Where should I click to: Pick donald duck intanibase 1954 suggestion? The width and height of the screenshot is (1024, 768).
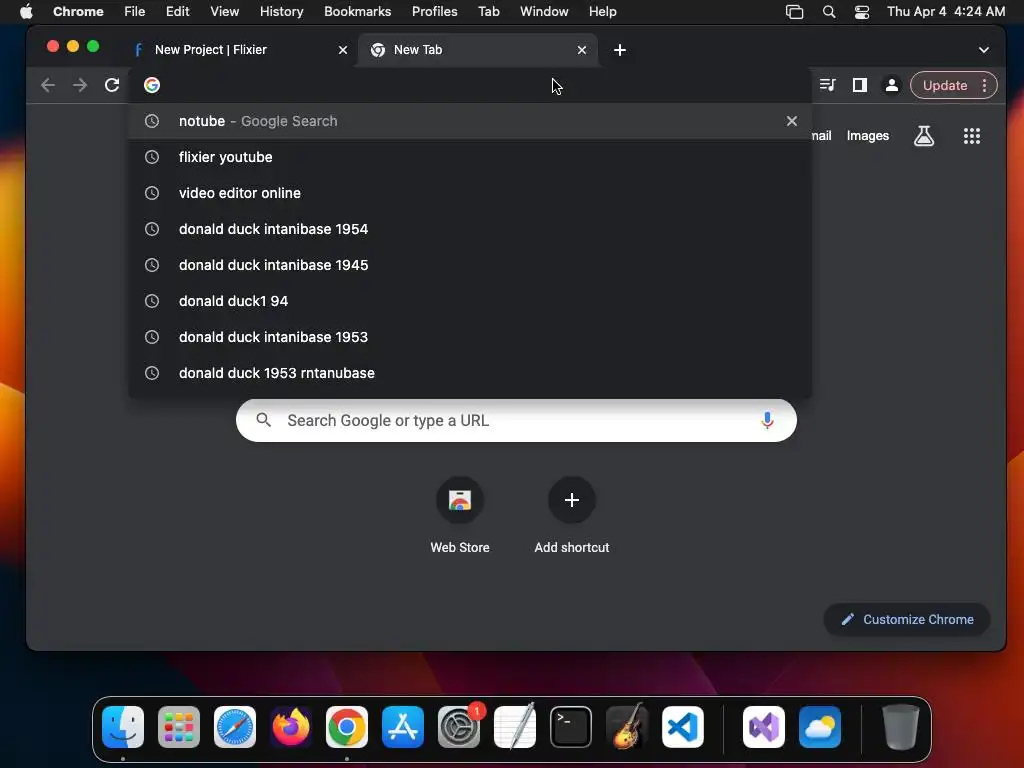(470, 229)
